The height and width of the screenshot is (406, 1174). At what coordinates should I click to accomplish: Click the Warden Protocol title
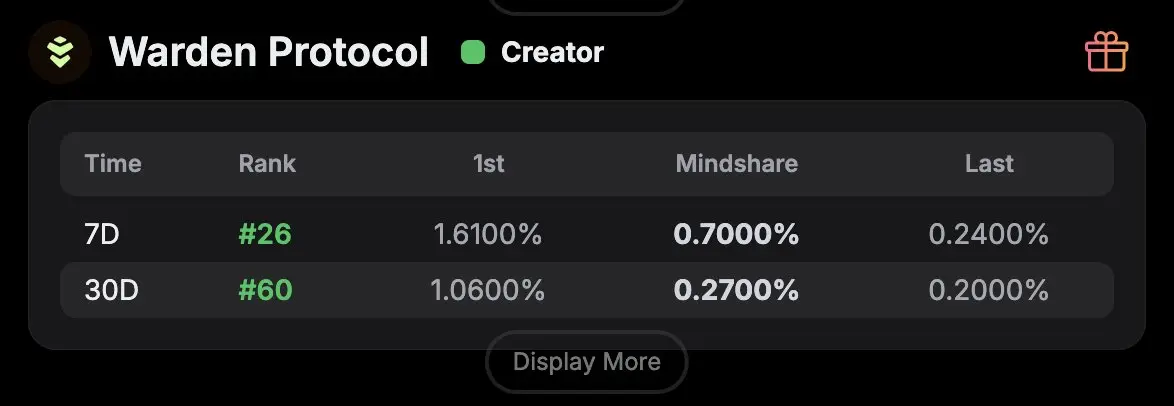click(x=269, y=52)
